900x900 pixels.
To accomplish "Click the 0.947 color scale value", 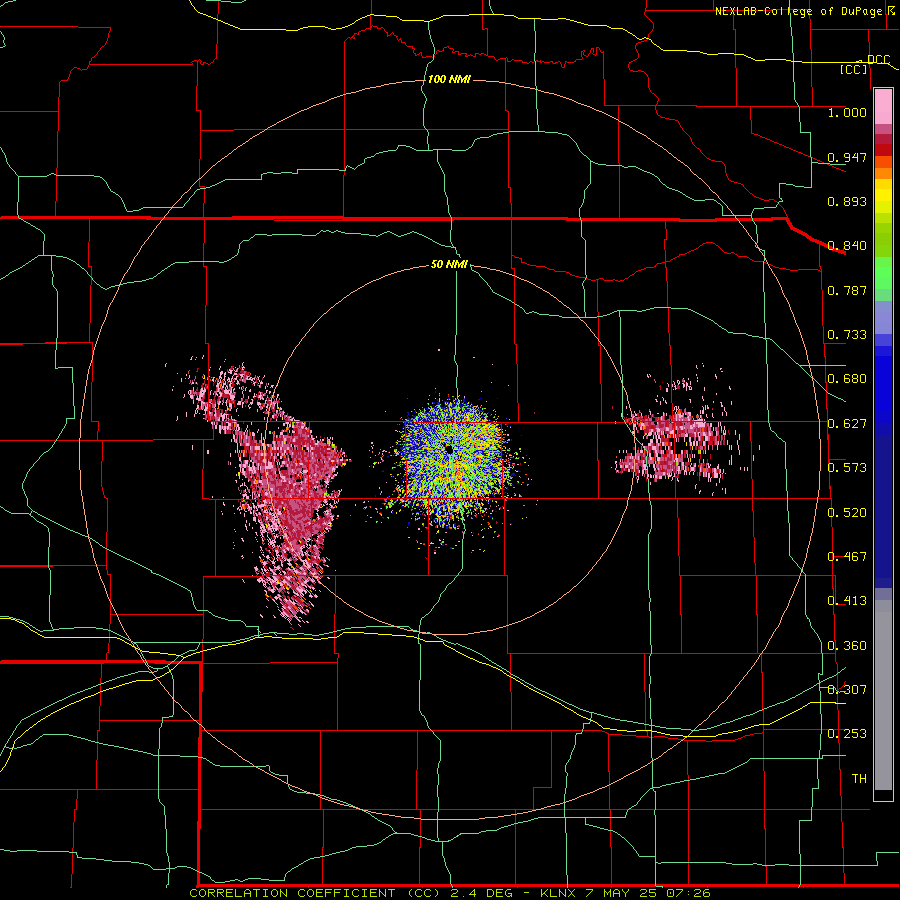I will 847,157.
